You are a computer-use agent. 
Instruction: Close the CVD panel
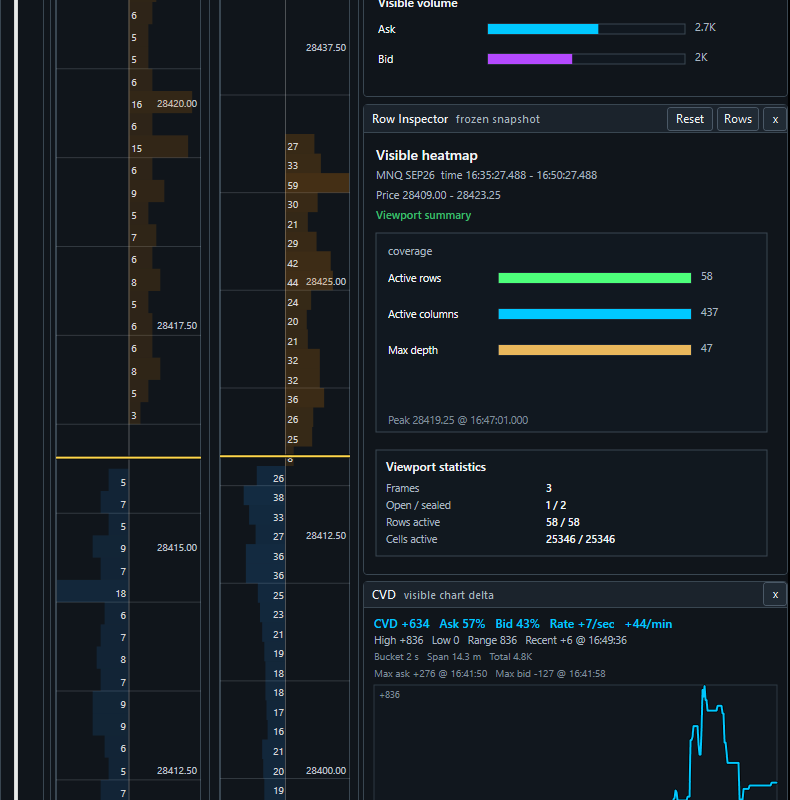pyautogui.click(x=775, y=594)
